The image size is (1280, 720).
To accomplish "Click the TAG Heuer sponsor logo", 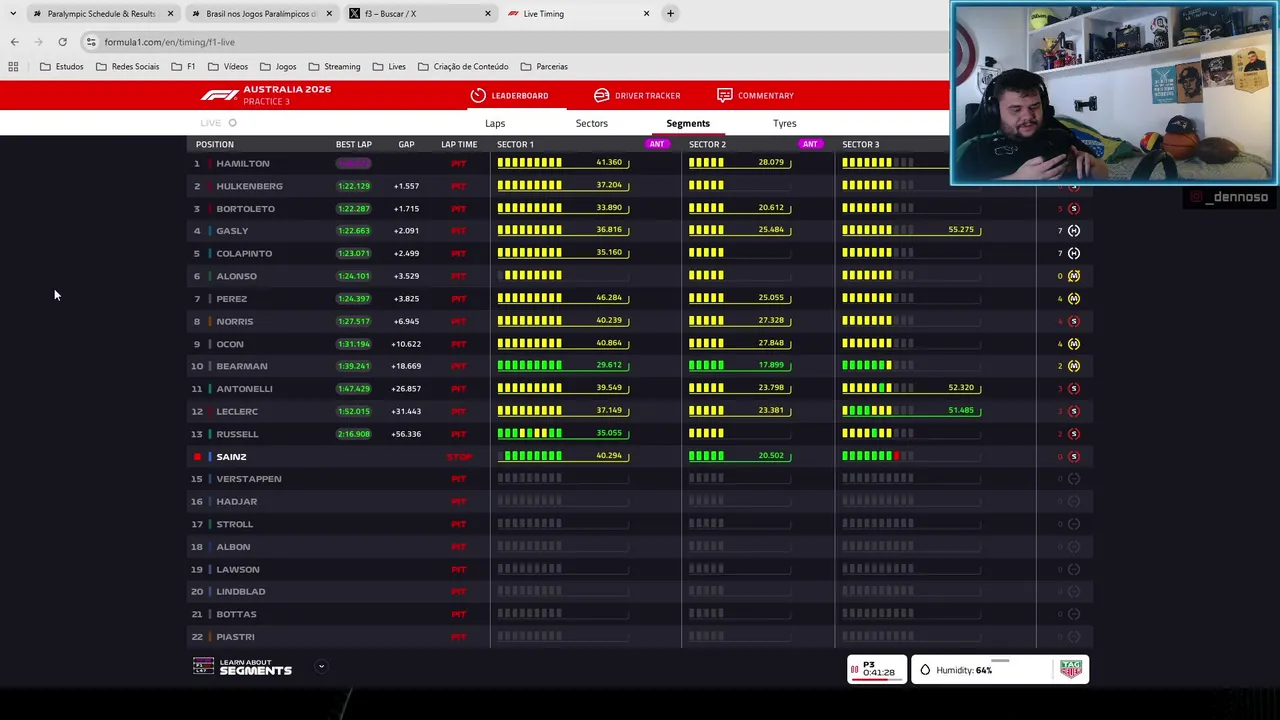I will (1071, 669).
